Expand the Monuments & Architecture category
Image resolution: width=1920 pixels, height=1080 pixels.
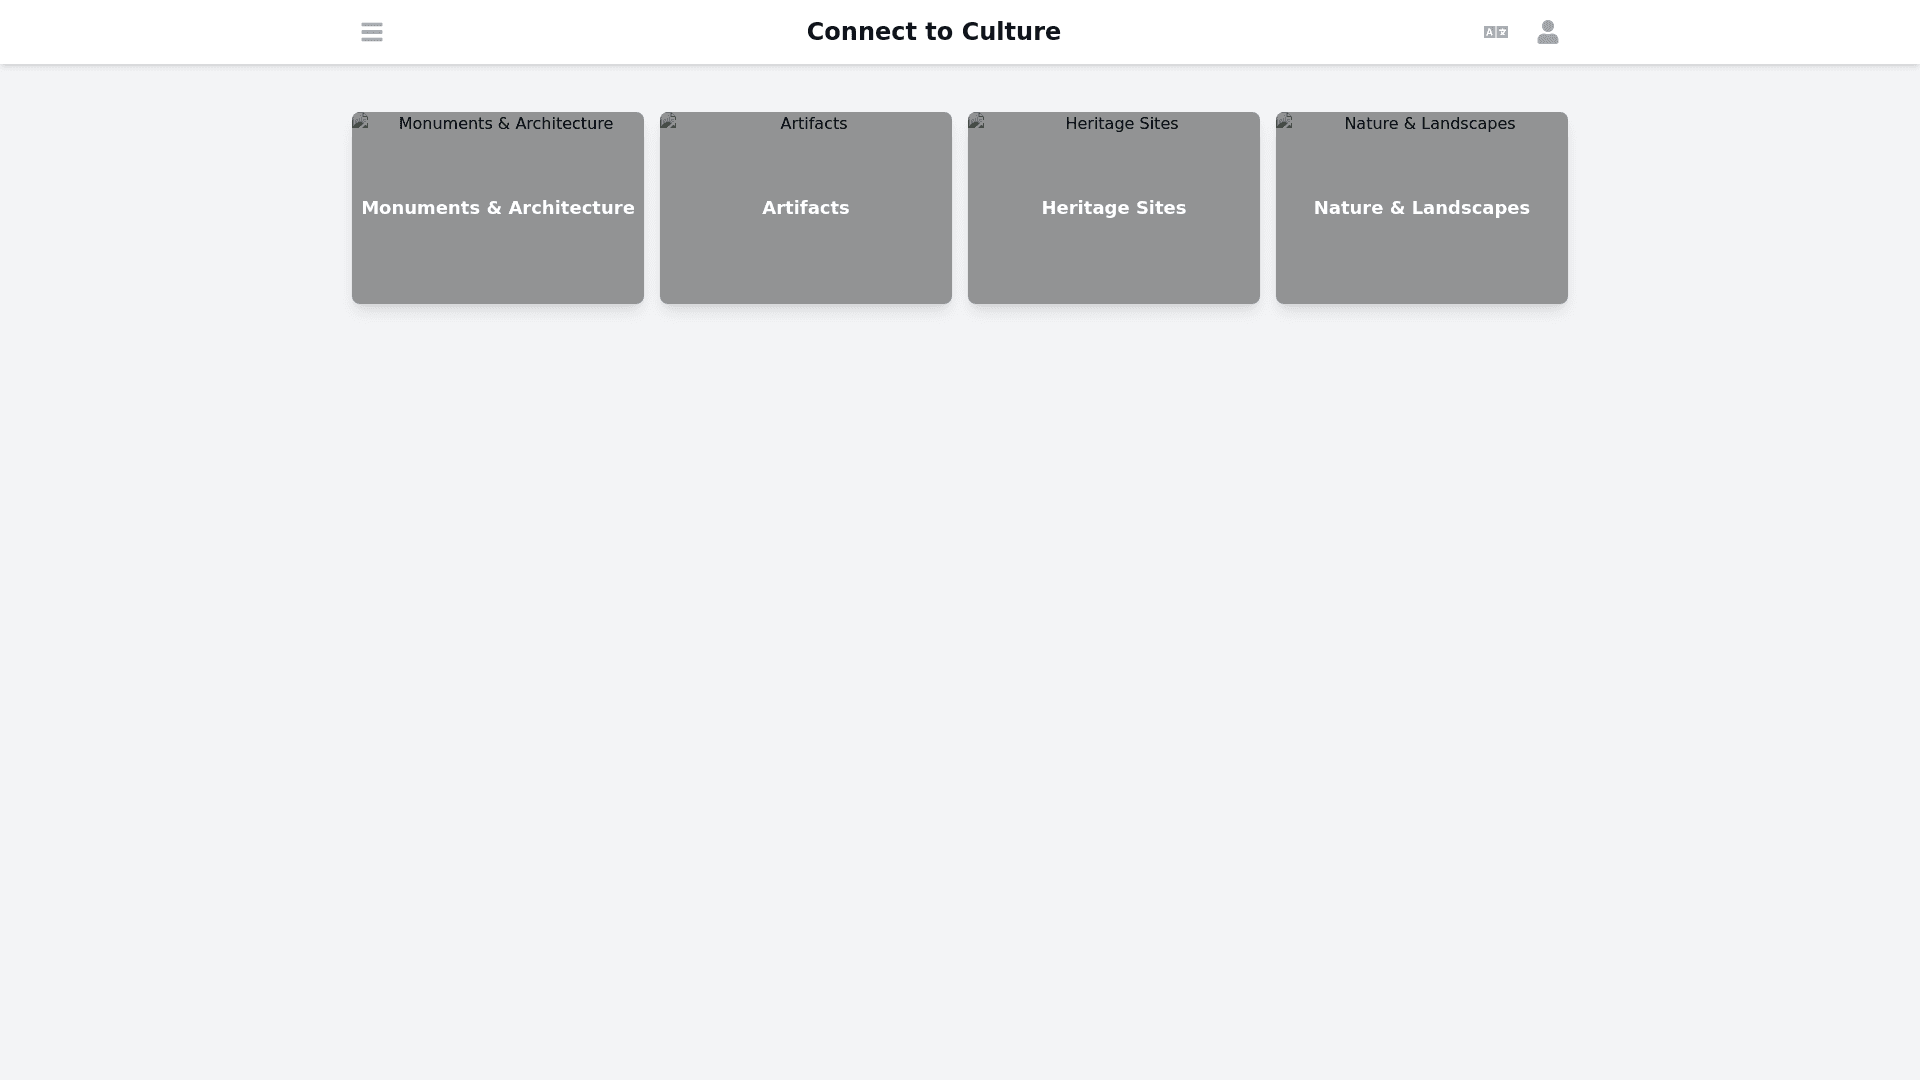pos(497,207)
